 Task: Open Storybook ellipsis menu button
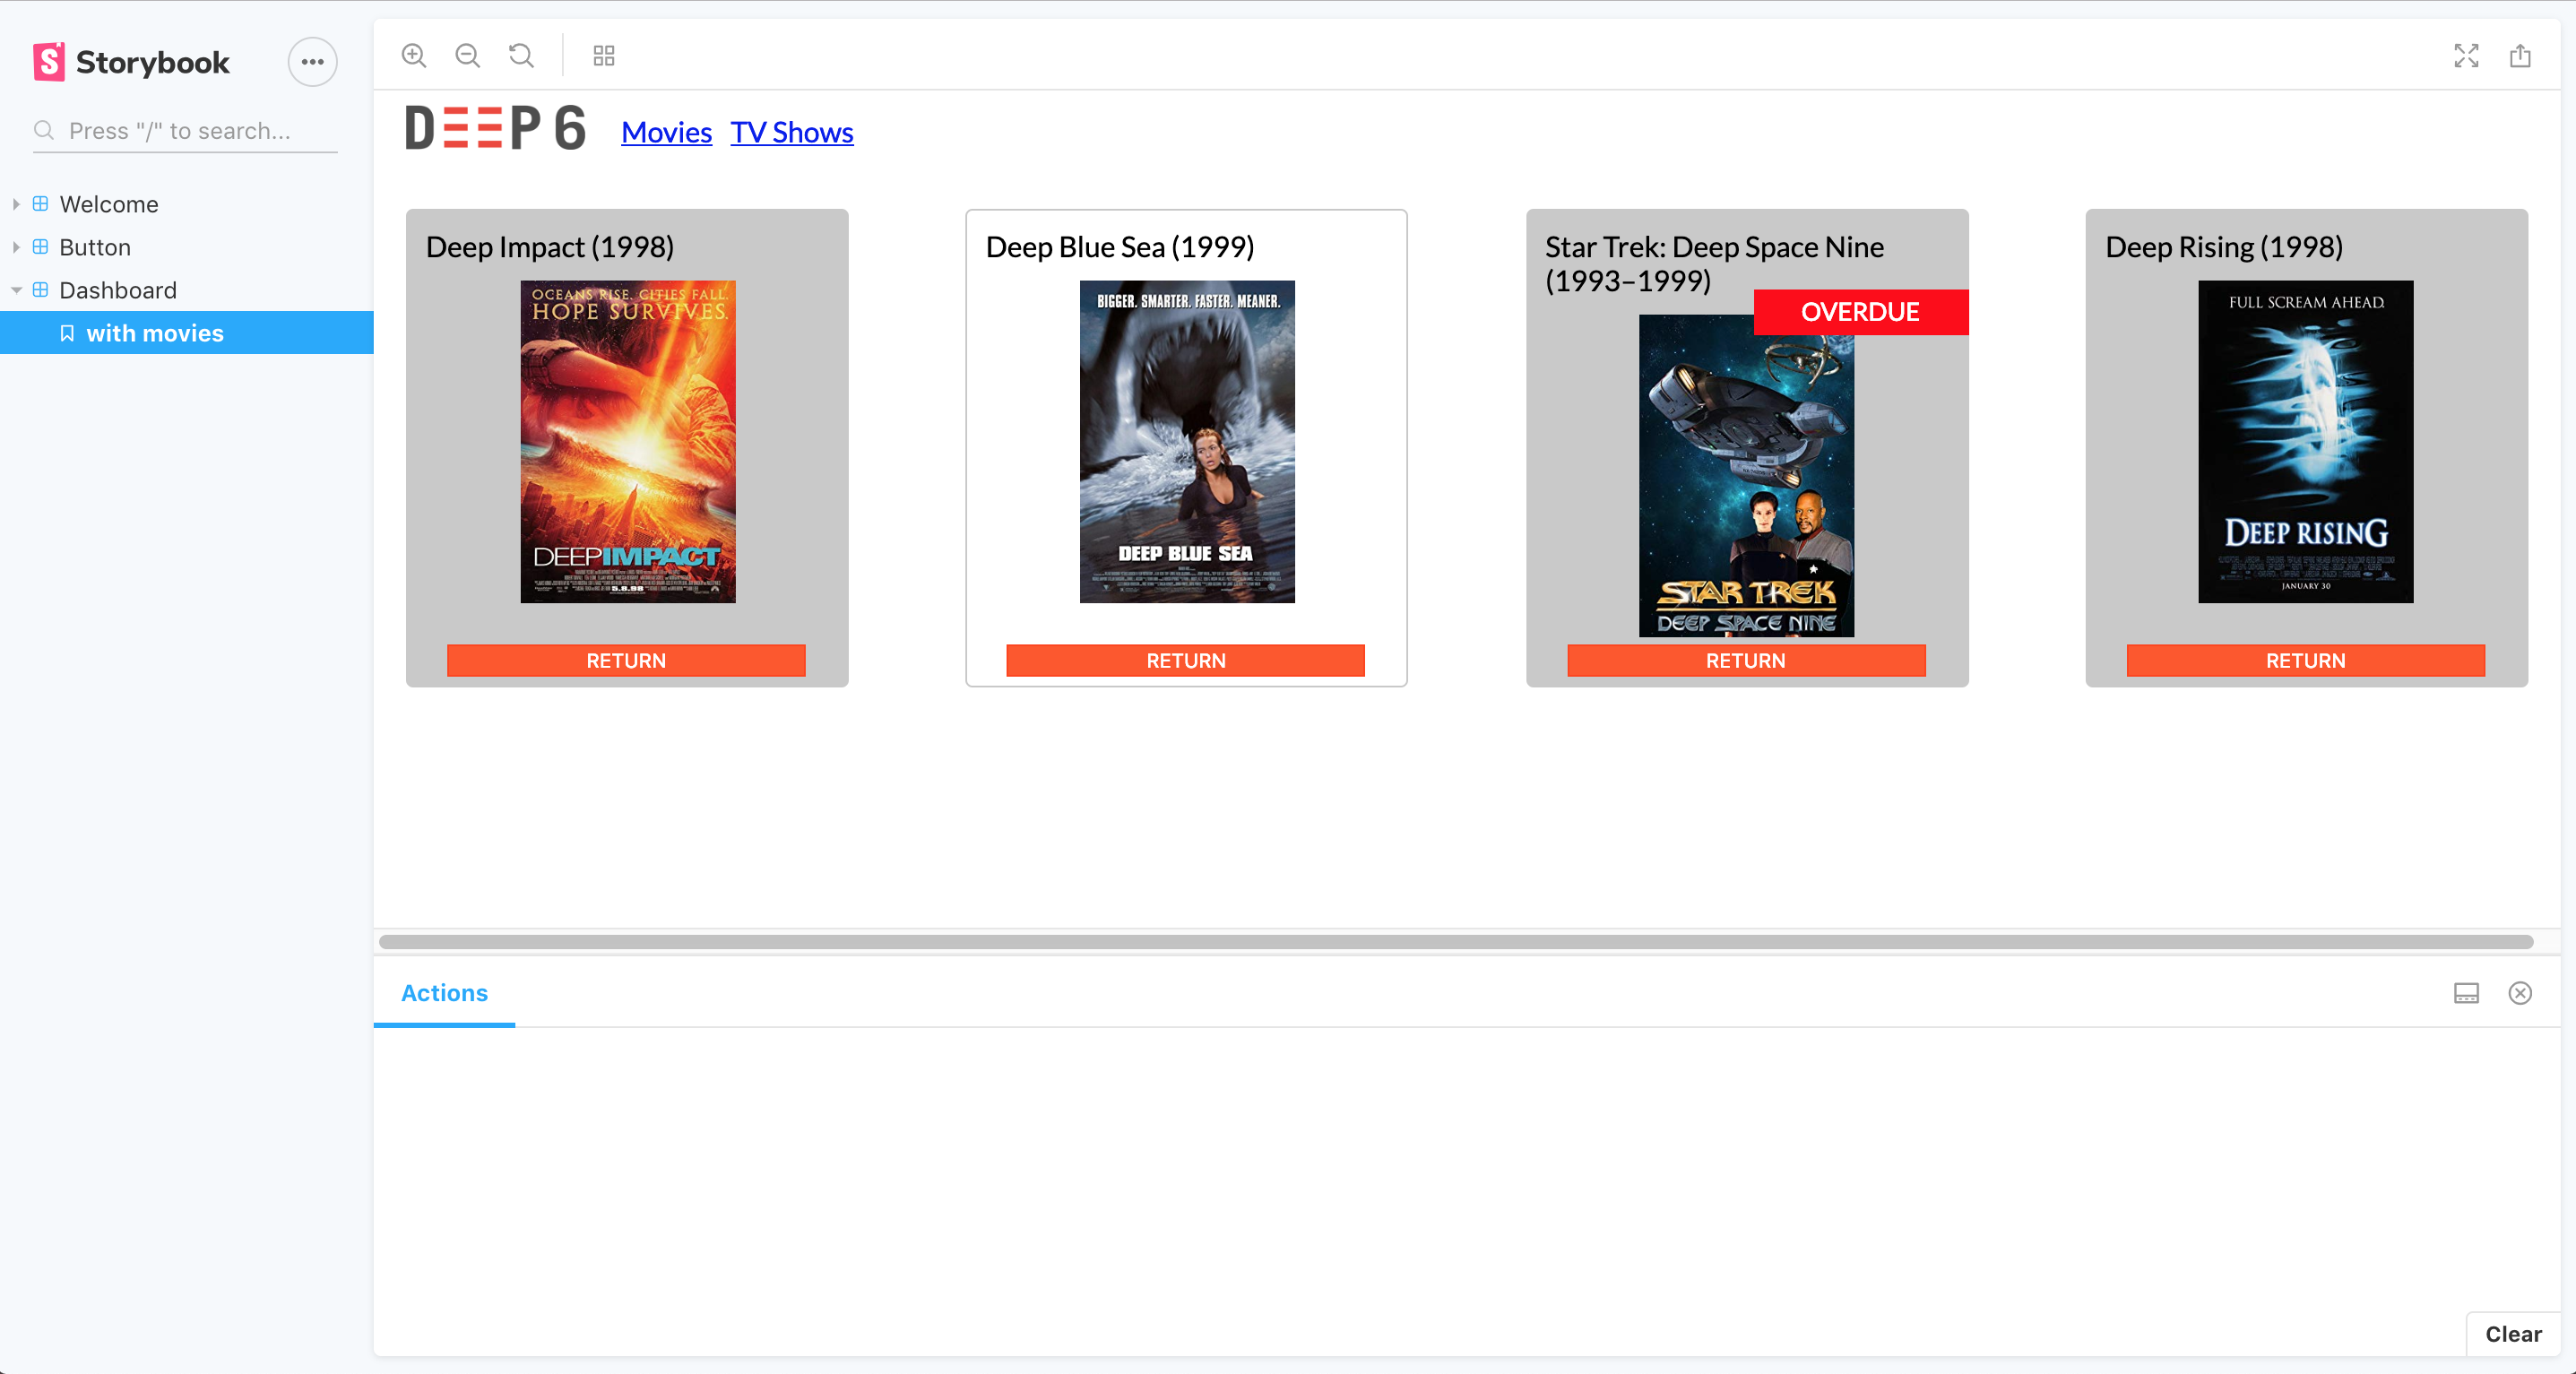pos(312,62)
